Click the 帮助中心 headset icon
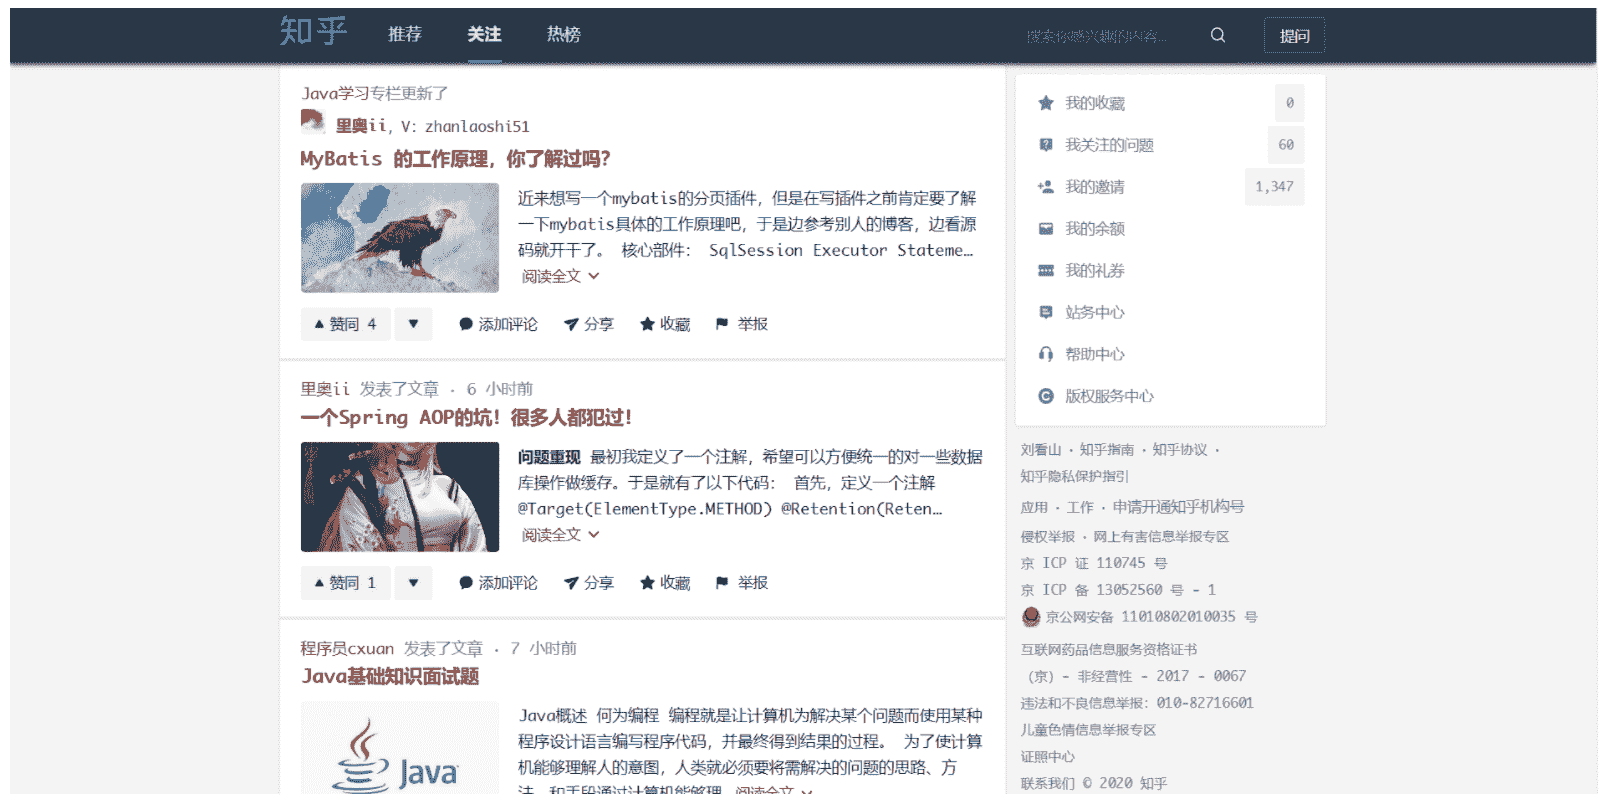Screen dimensions: 1602x798 [x=1046, y=354]
